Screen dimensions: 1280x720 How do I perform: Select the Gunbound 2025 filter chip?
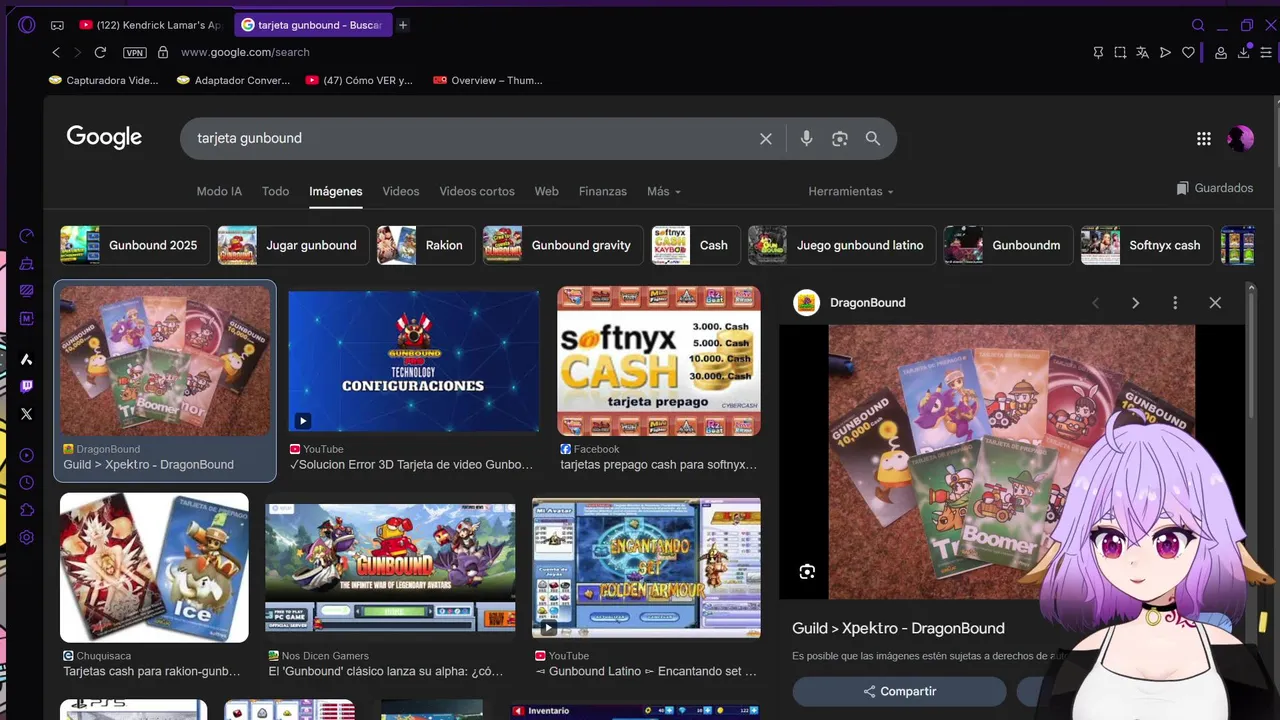coord(133,245)
